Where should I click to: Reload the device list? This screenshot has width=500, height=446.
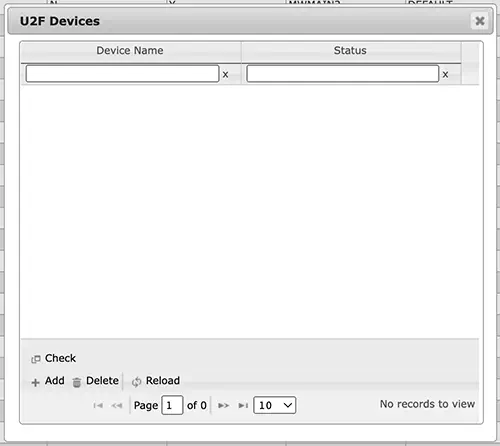(x=156, y=381)
